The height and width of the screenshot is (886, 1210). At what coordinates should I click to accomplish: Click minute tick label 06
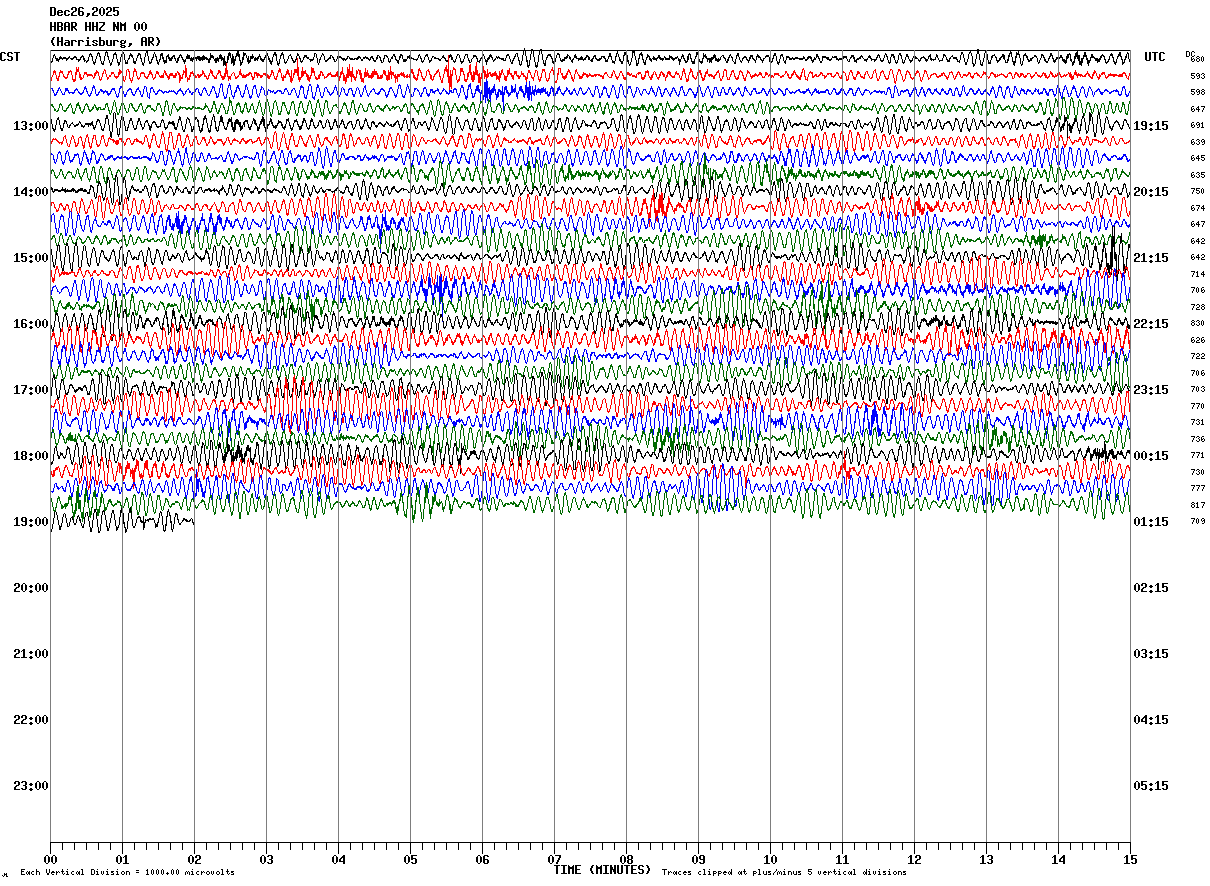click(482, 859)
